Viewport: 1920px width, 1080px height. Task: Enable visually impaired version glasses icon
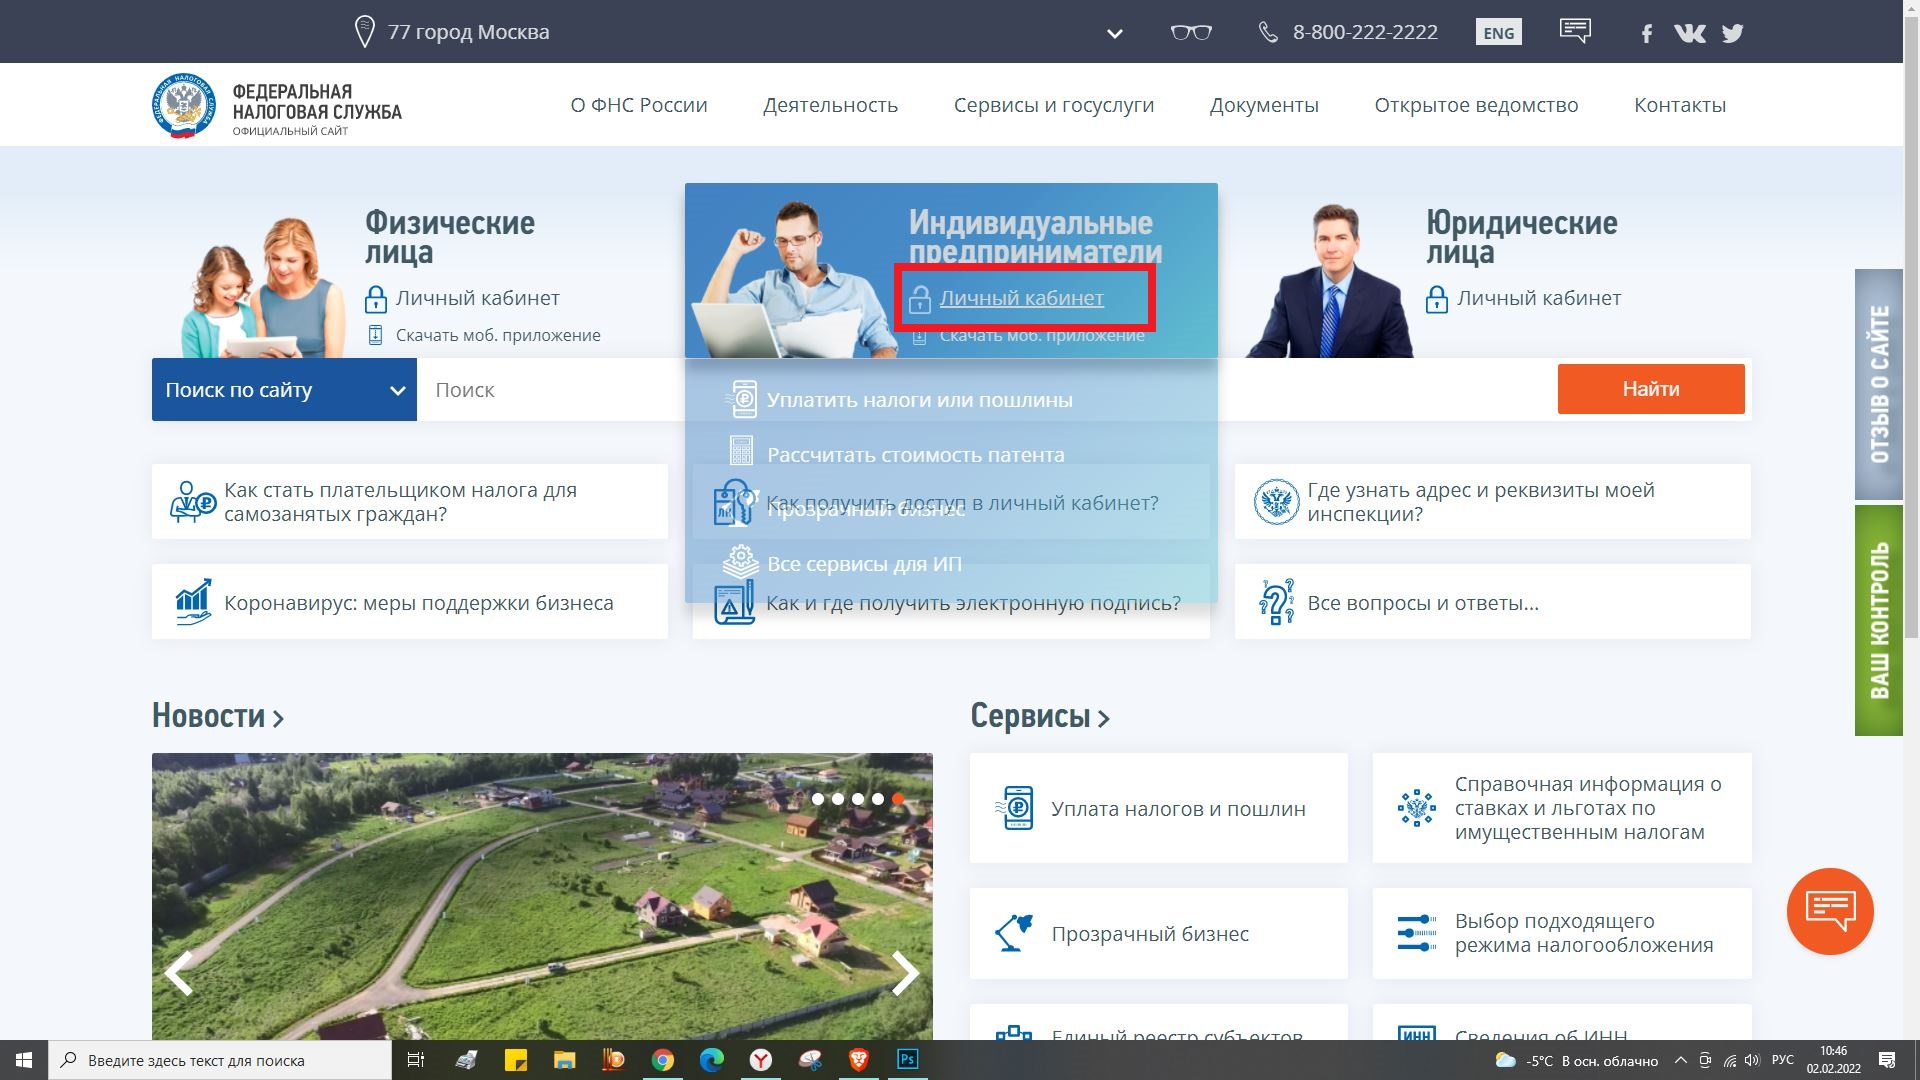1191,32
